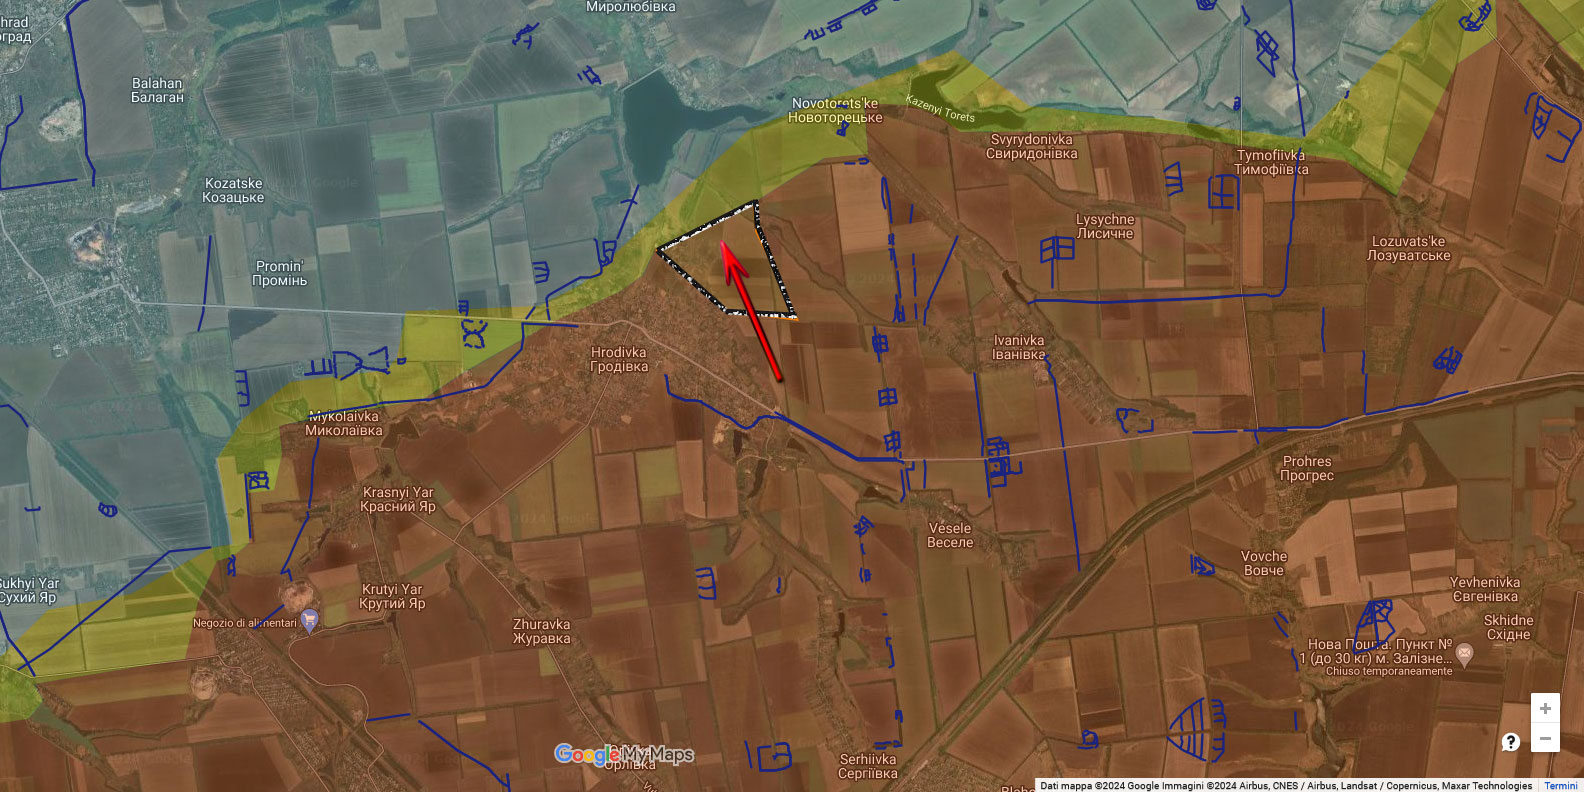This screenshot has height=792, width=1584.
Task: Select the Chiuso temporaneamente status text
Action: click(1388, 671)
